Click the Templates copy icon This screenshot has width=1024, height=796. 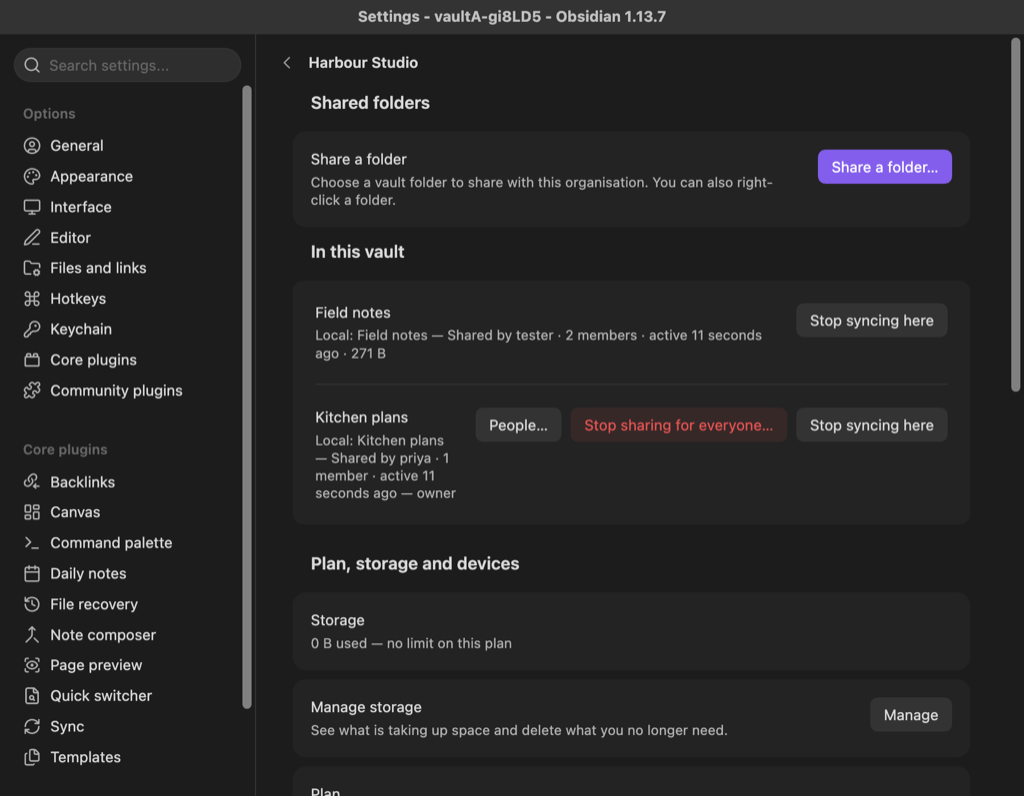tap(32, 757)
